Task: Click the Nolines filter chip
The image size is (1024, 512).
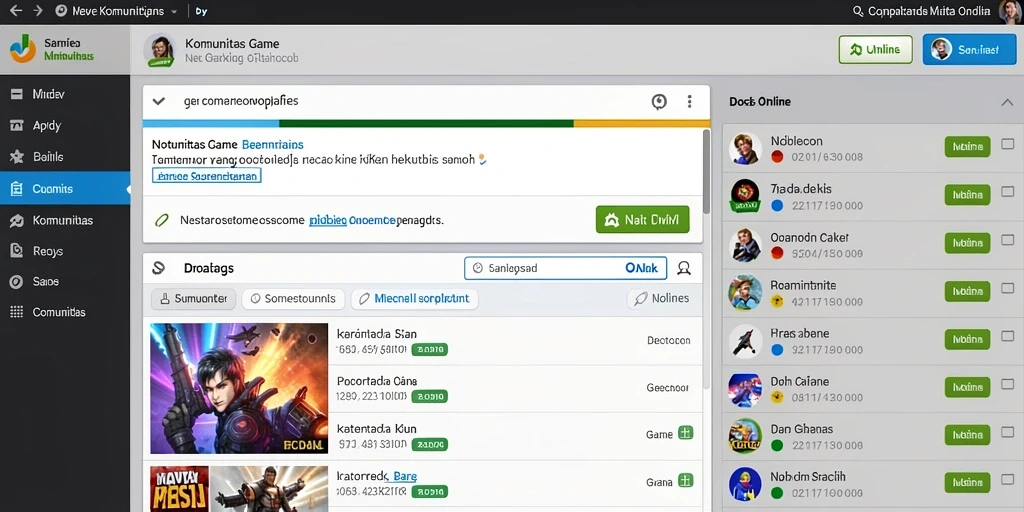Action: [662, 298]
